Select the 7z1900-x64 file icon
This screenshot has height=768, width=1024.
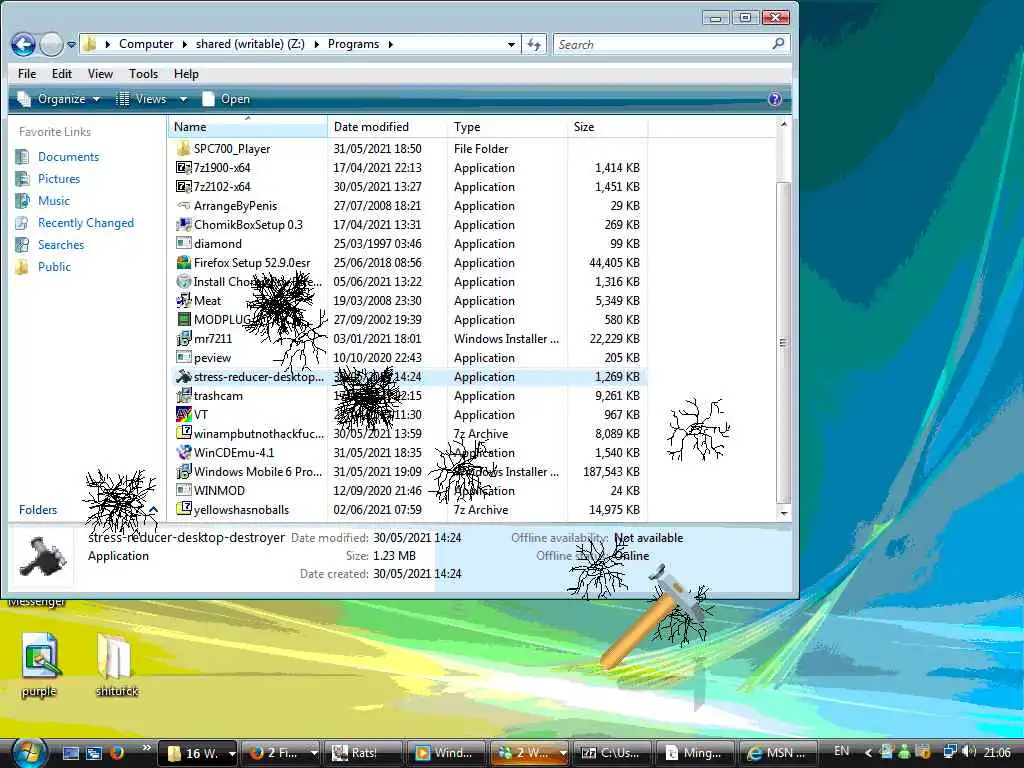click(184, 168)
